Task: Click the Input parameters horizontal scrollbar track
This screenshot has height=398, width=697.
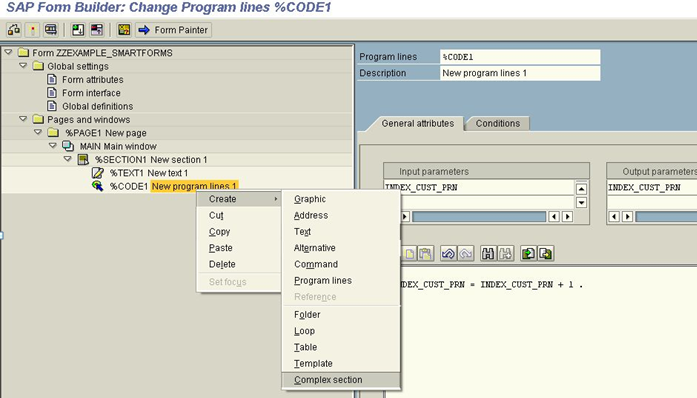Action: point(479,217)
